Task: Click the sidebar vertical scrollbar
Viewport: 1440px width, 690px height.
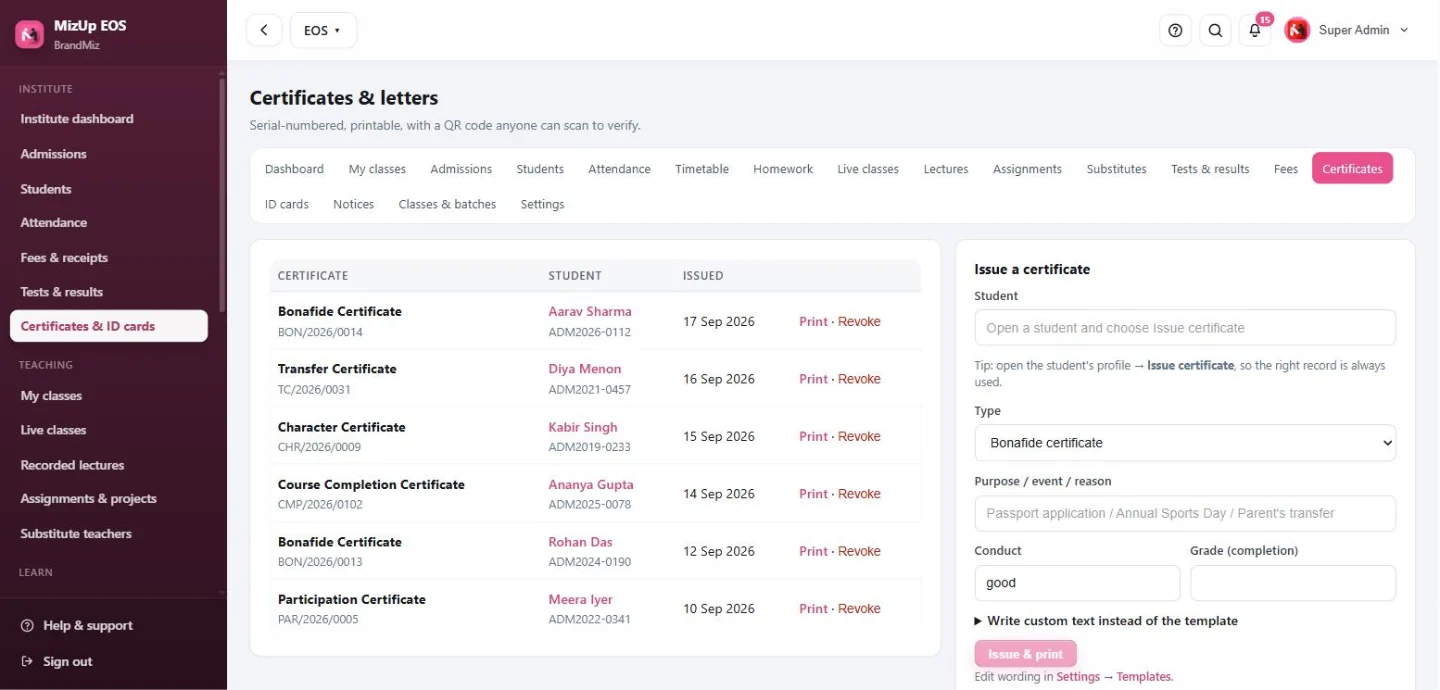Action: click(x=222, y=195)
